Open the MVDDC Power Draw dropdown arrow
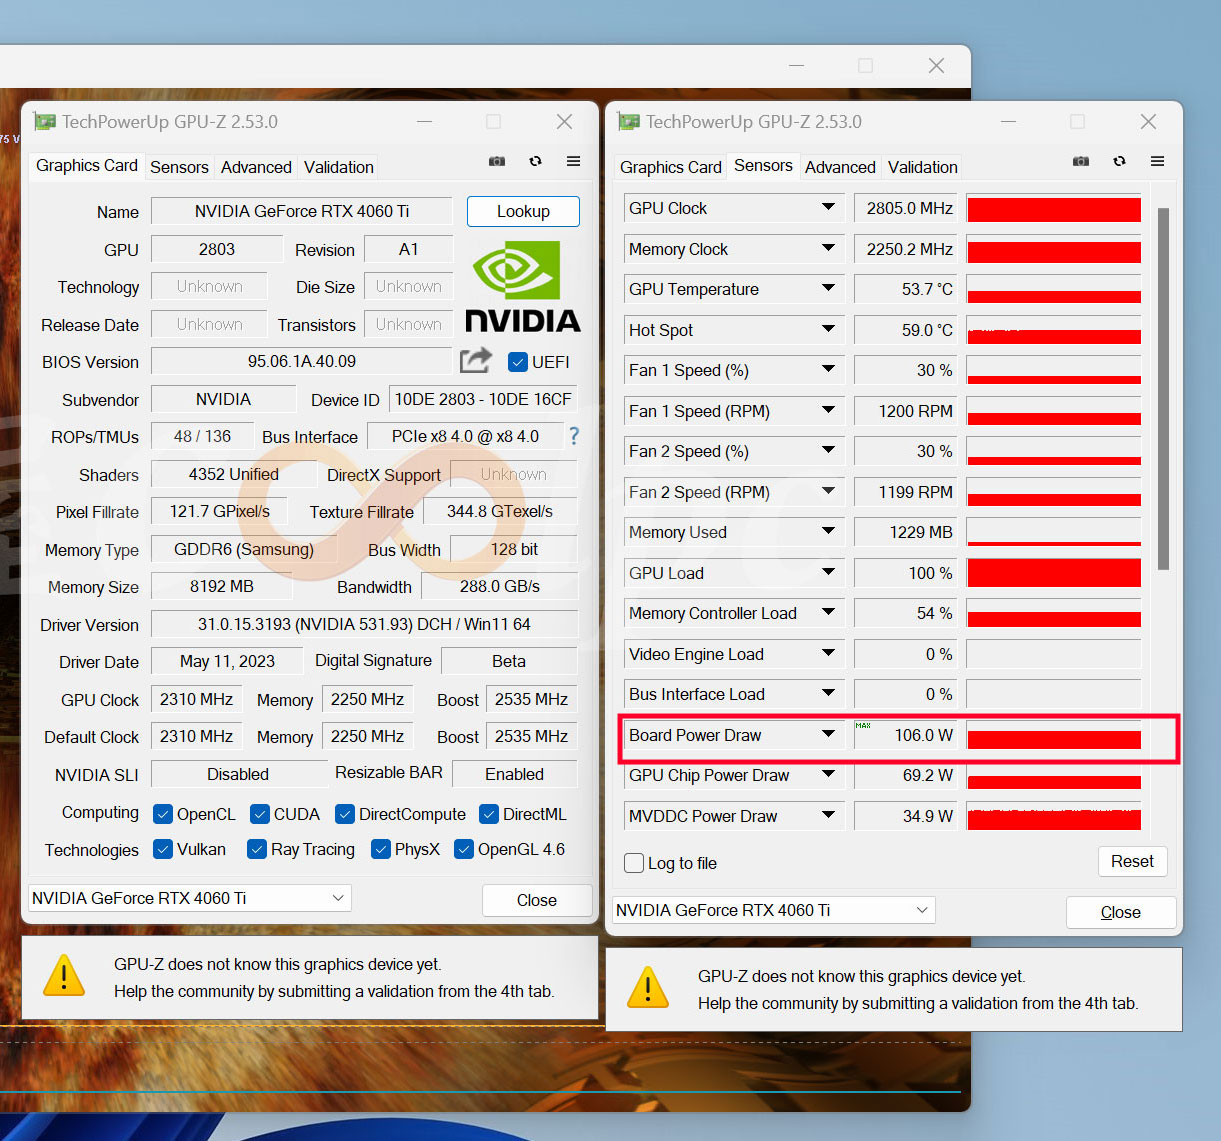Image resolution: width=1221 pixels, height=1141 pixels. pyautogui.click(x=828, y=815)
